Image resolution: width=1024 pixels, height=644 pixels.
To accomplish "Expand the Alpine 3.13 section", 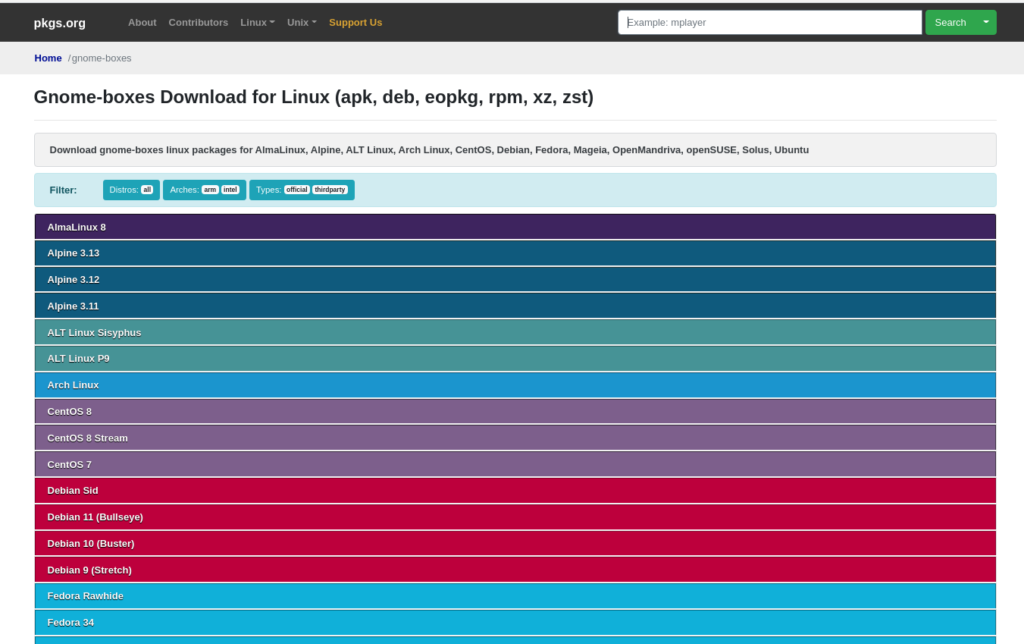I will (515, 253).
